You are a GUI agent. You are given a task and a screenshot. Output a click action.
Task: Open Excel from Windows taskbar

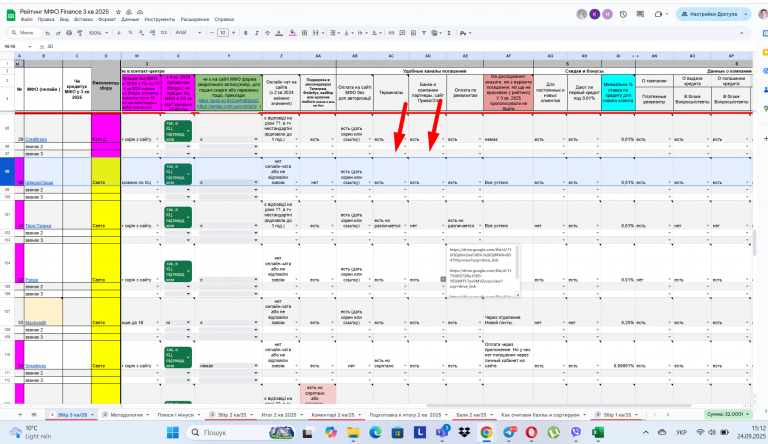(598, 432)
